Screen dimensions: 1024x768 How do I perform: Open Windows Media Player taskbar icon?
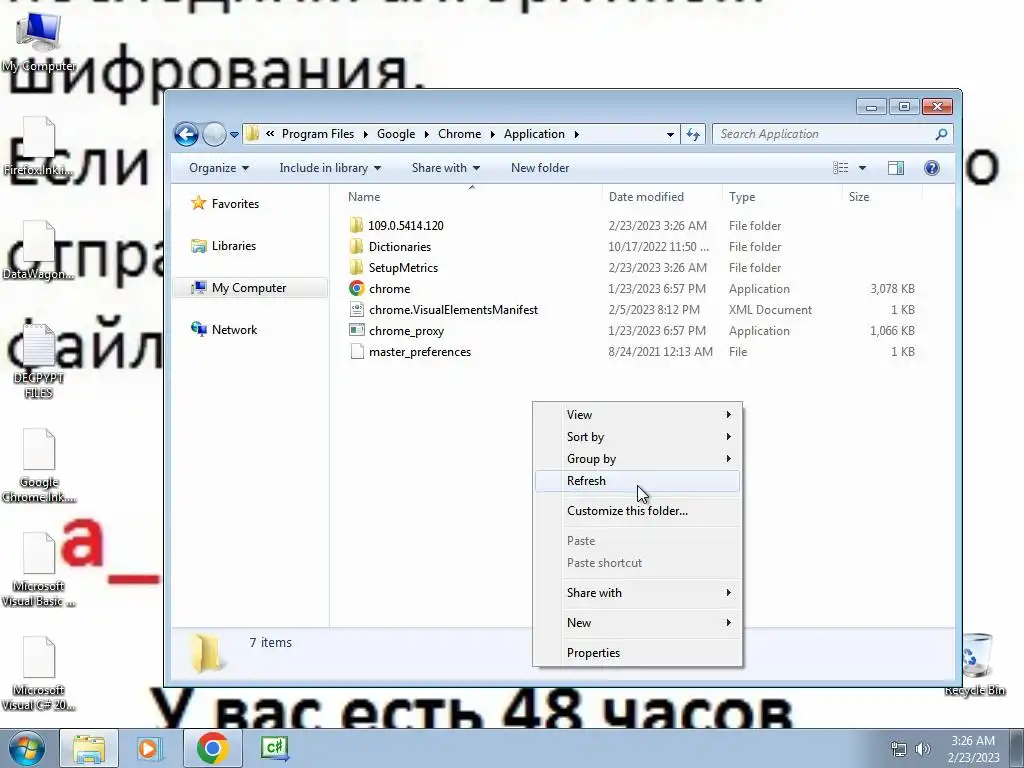[x=150, y=748]
